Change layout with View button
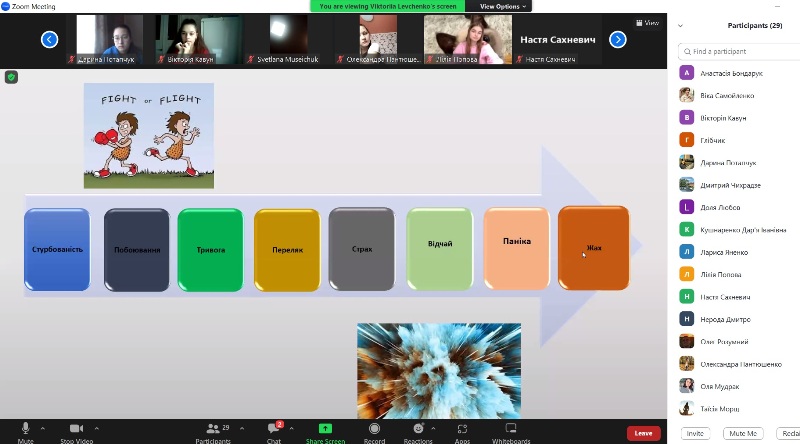The width and height of the screenshot is (800, 444). (x=647, y=23)
